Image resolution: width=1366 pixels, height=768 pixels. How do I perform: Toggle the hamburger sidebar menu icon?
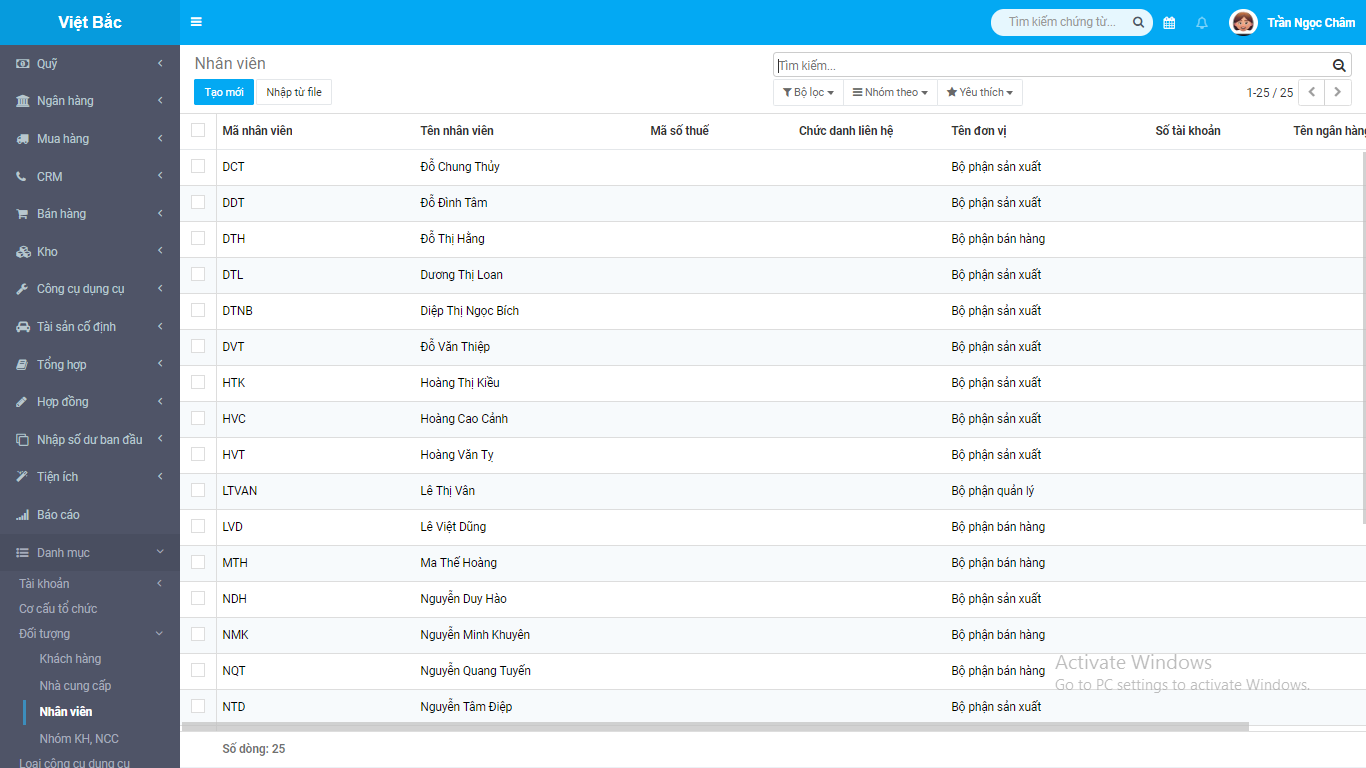(196, 22)
